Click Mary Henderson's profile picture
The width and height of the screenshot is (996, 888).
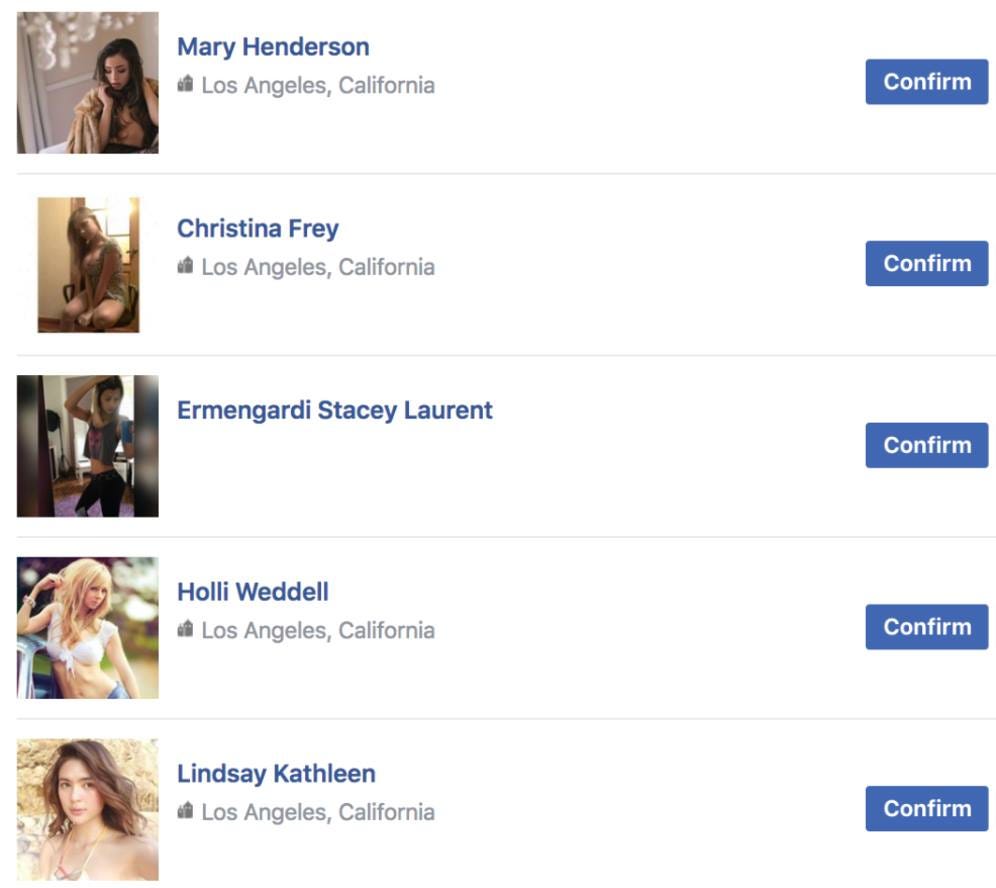pyautogui.click(x=88, y=83)
